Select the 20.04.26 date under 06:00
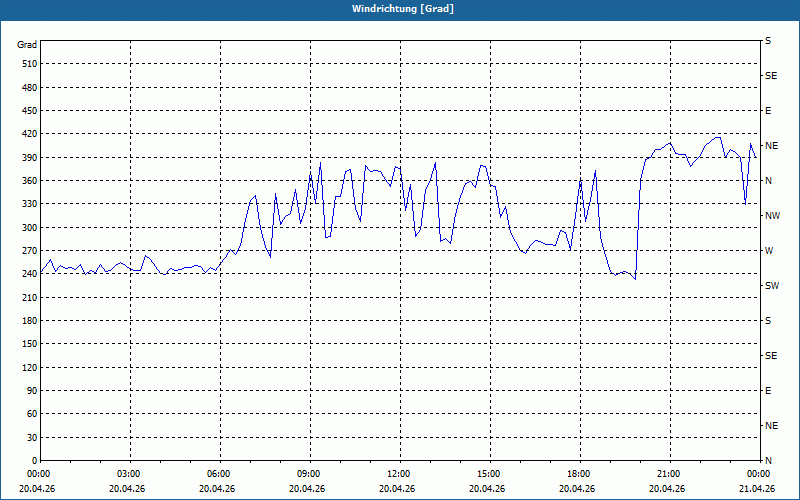Viewport: 800px width, 500px height. click(217, 489)
